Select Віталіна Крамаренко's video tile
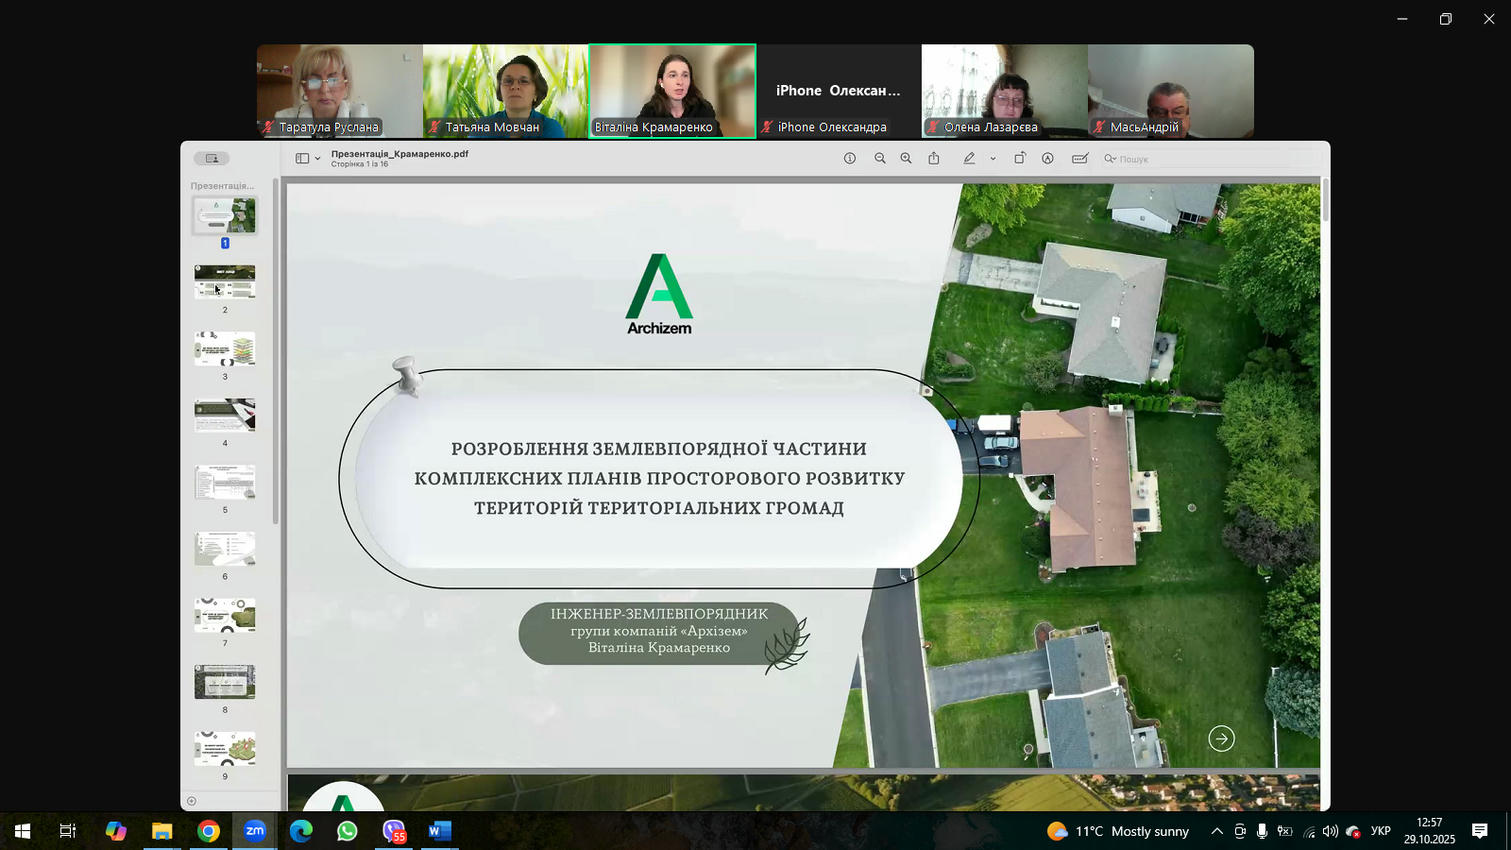The height and width of the screenshot is (850, 1511). coord(672,90)
